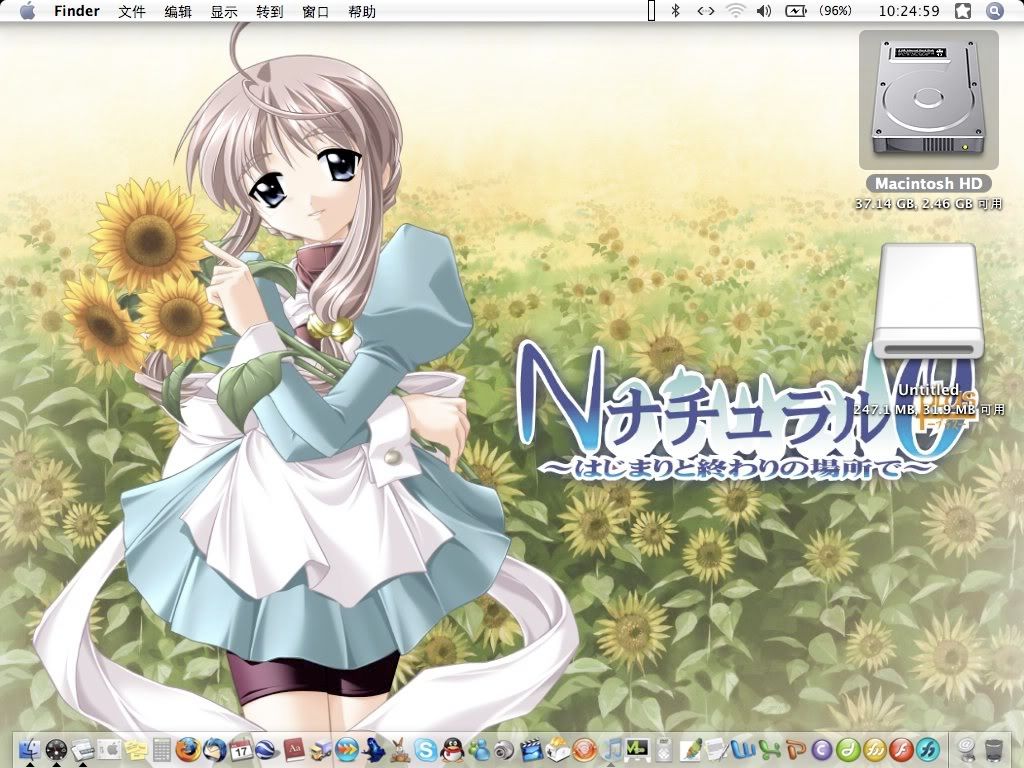Select the Untitled removable drive icon

[x=928, y=300]
